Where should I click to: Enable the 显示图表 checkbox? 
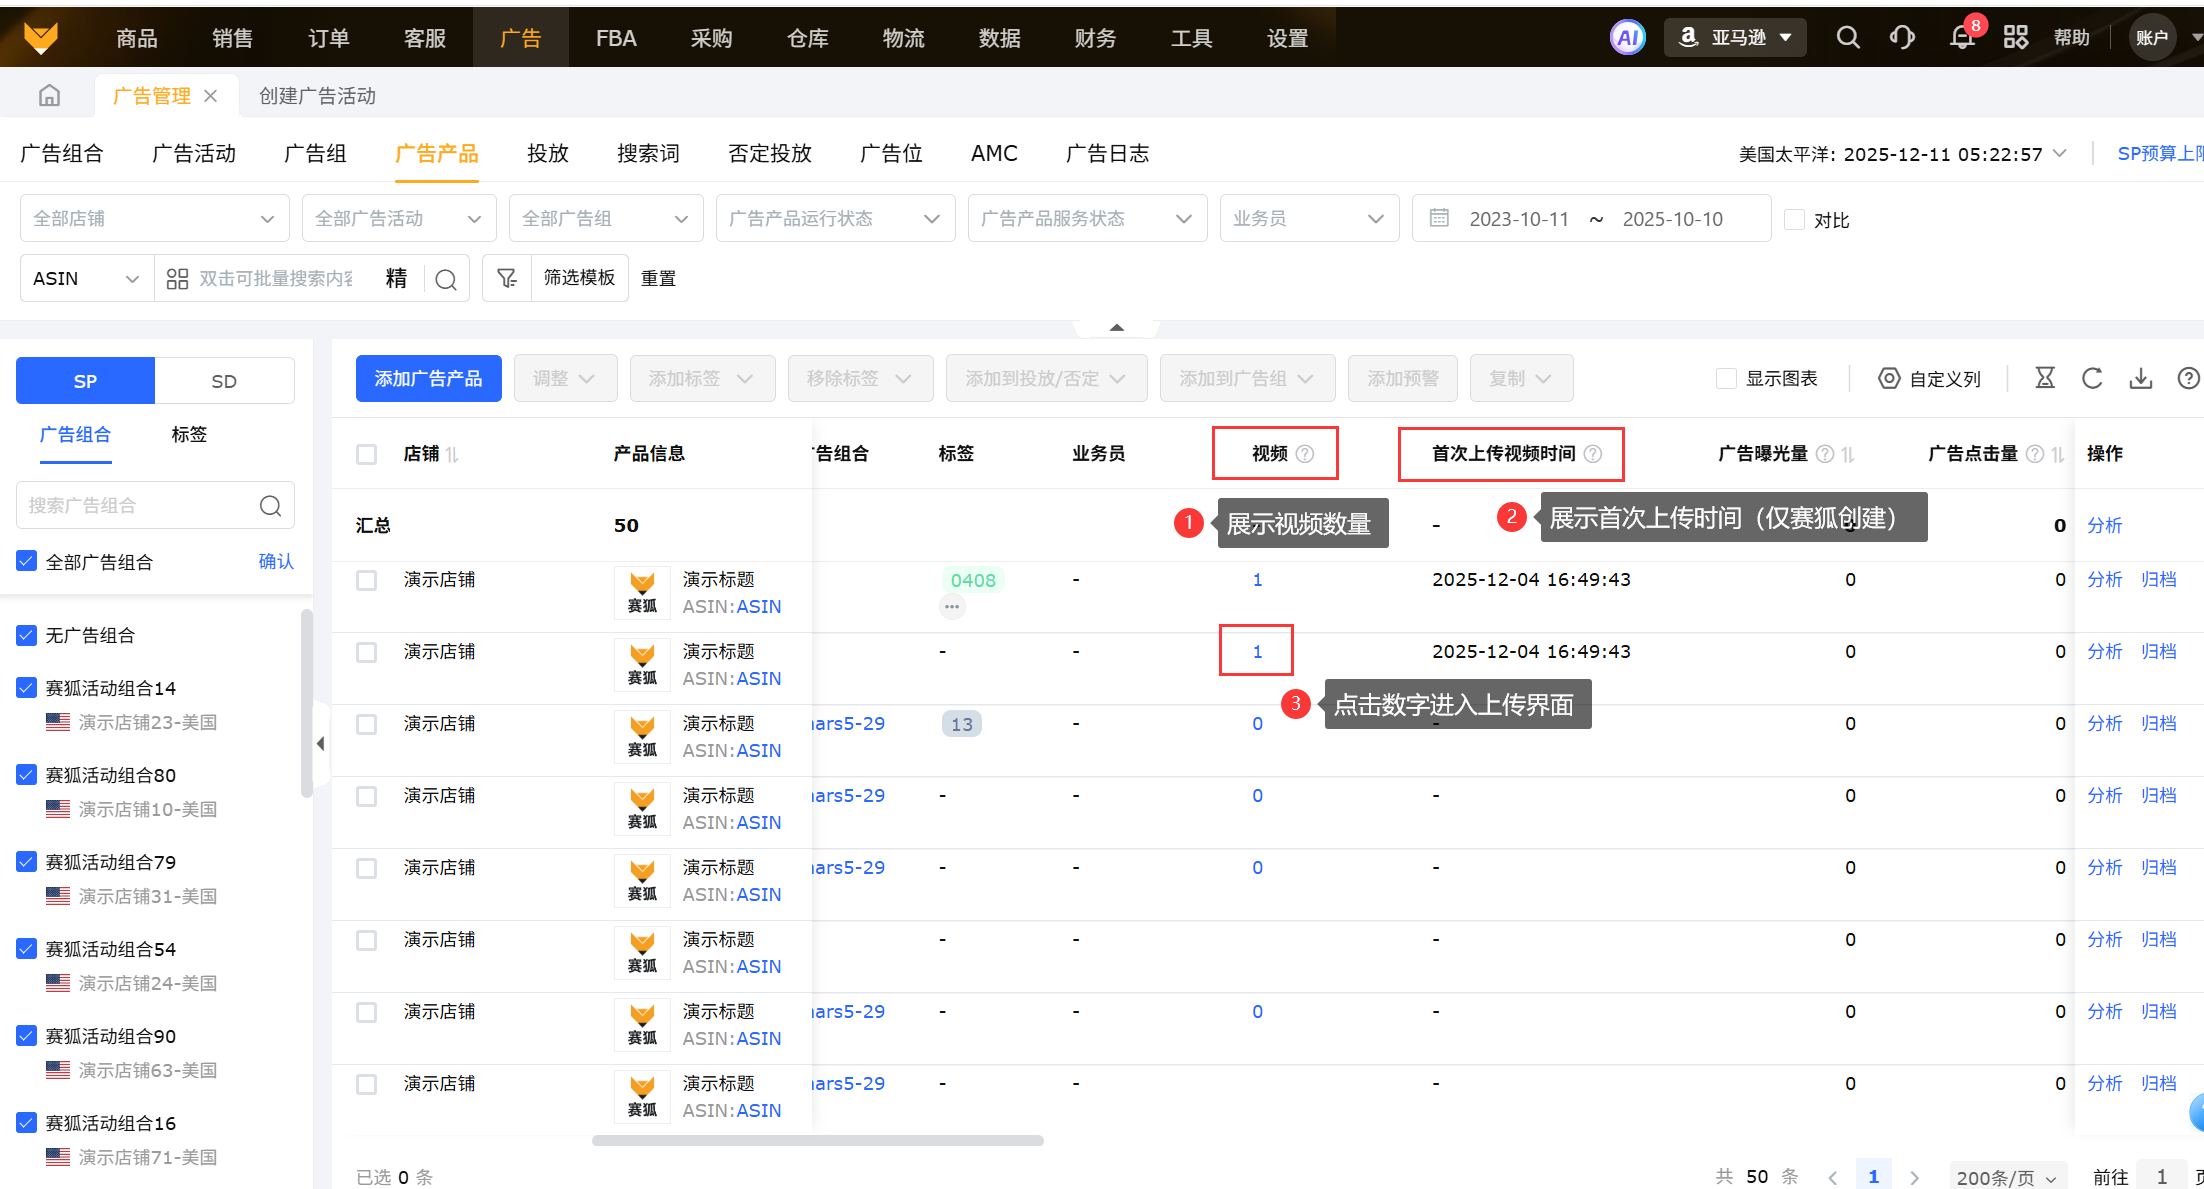point(1726,379)
